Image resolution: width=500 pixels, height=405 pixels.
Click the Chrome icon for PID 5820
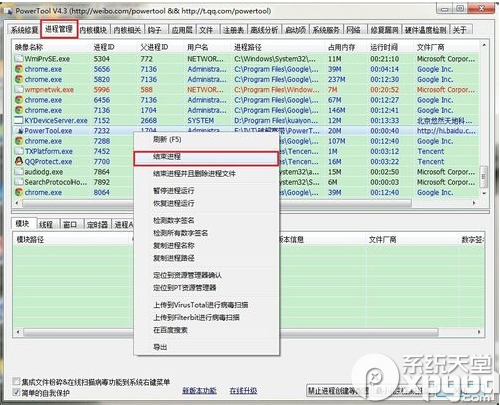(19, 79)
